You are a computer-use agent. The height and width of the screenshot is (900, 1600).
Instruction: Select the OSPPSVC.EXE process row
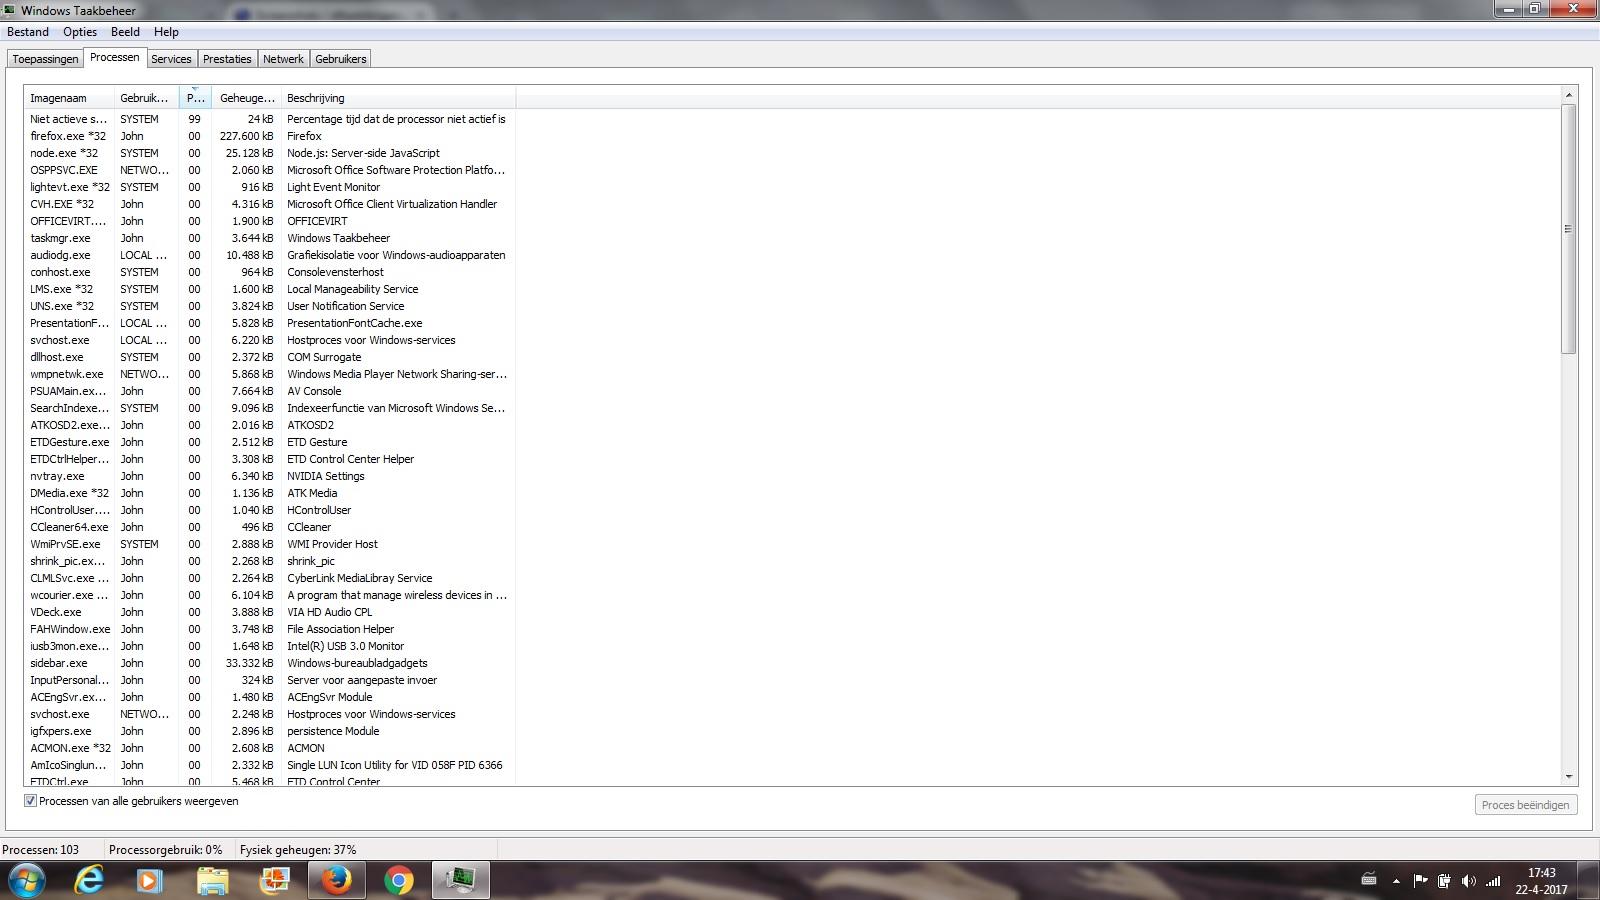[270, 170]
